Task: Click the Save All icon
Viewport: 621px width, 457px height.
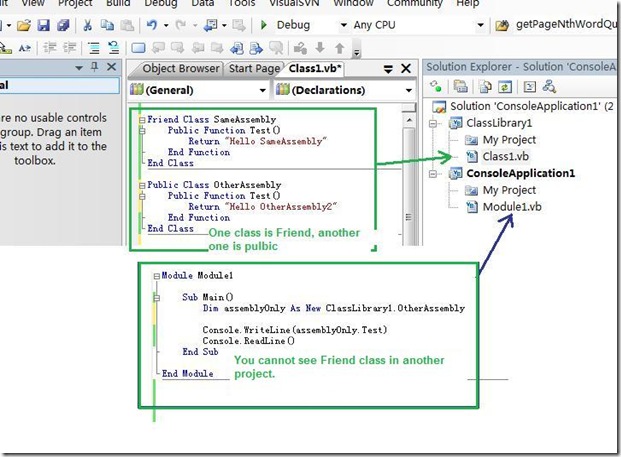Action: [63, 25]
